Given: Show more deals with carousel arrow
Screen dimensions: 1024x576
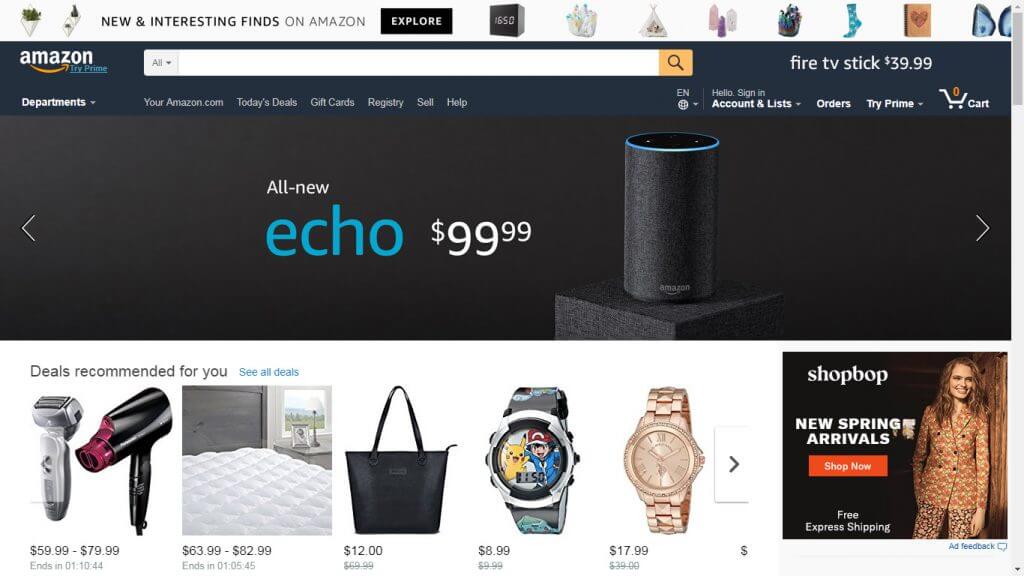Looking at the screenshot, I should (x=733, y=464).
